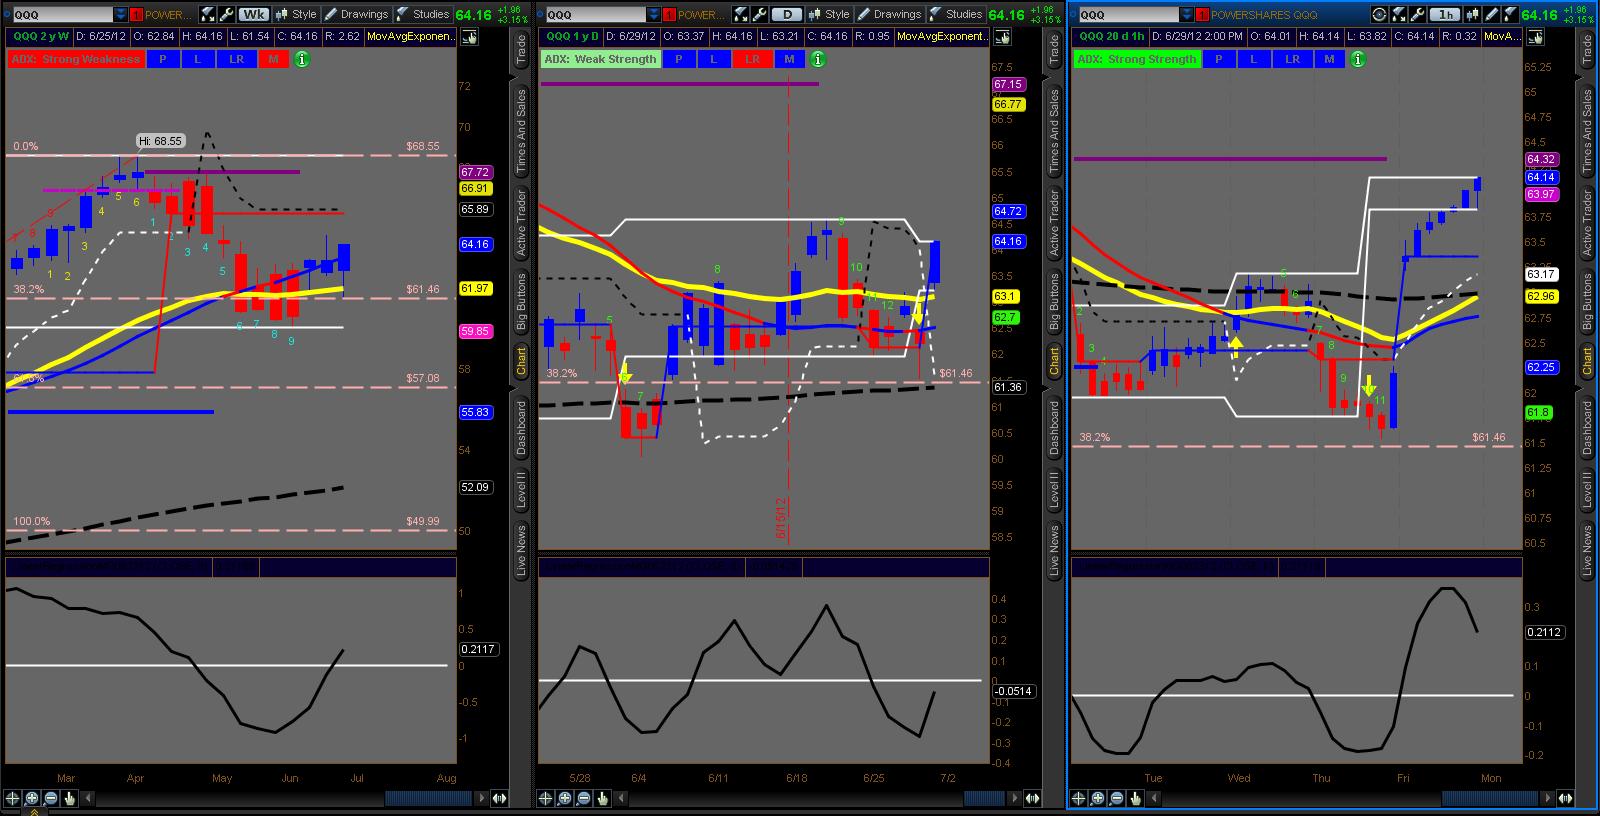Toggle the L button on the weekly chart

tap(198, 59)
